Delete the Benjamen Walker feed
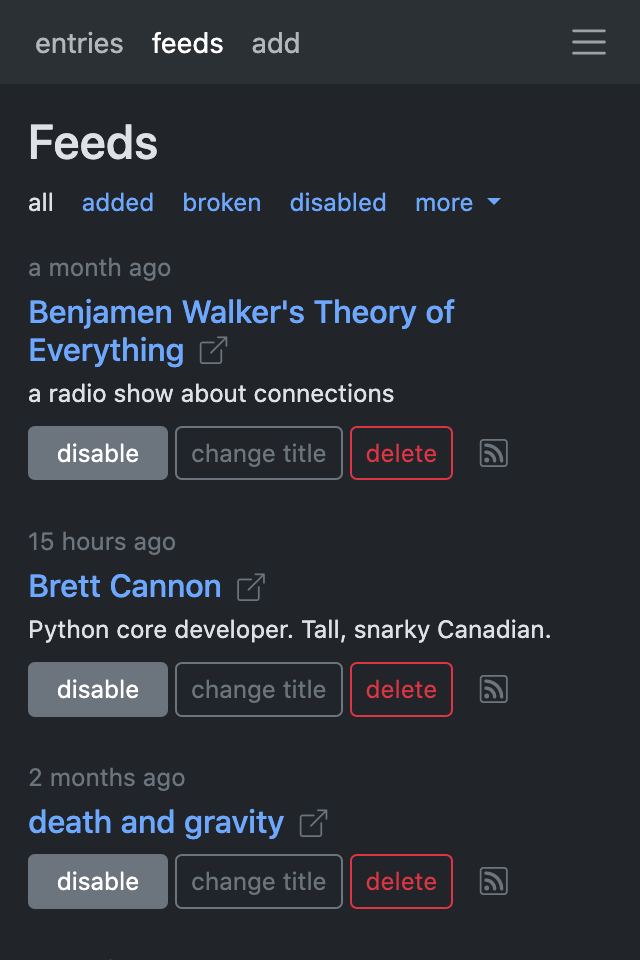This screenshot has width=640, height=960. pos(401,452)
